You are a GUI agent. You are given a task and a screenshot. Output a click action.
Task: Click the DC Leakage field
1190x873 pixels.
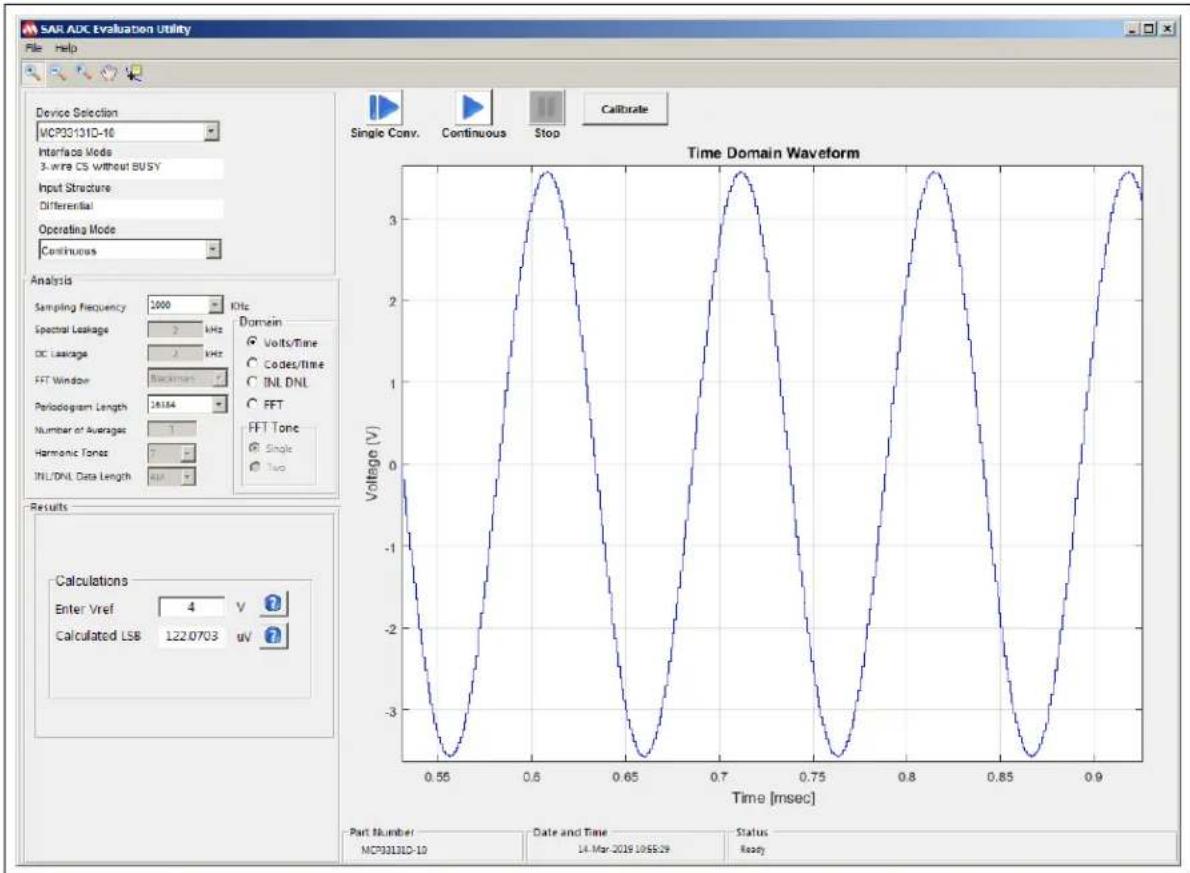pos(175,353)
